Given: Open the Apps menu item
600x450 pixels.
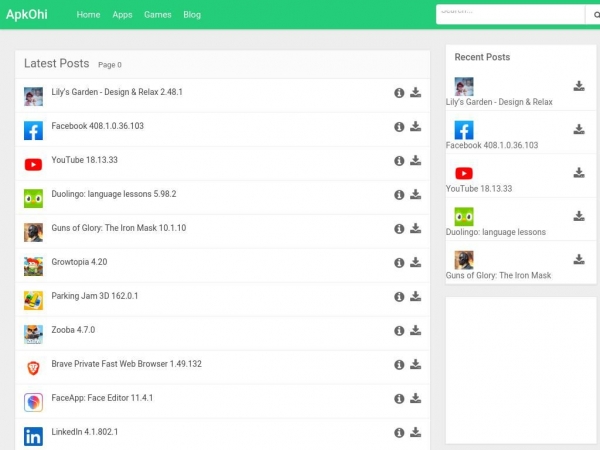Looking at the screenshot, I should [122, 15].
